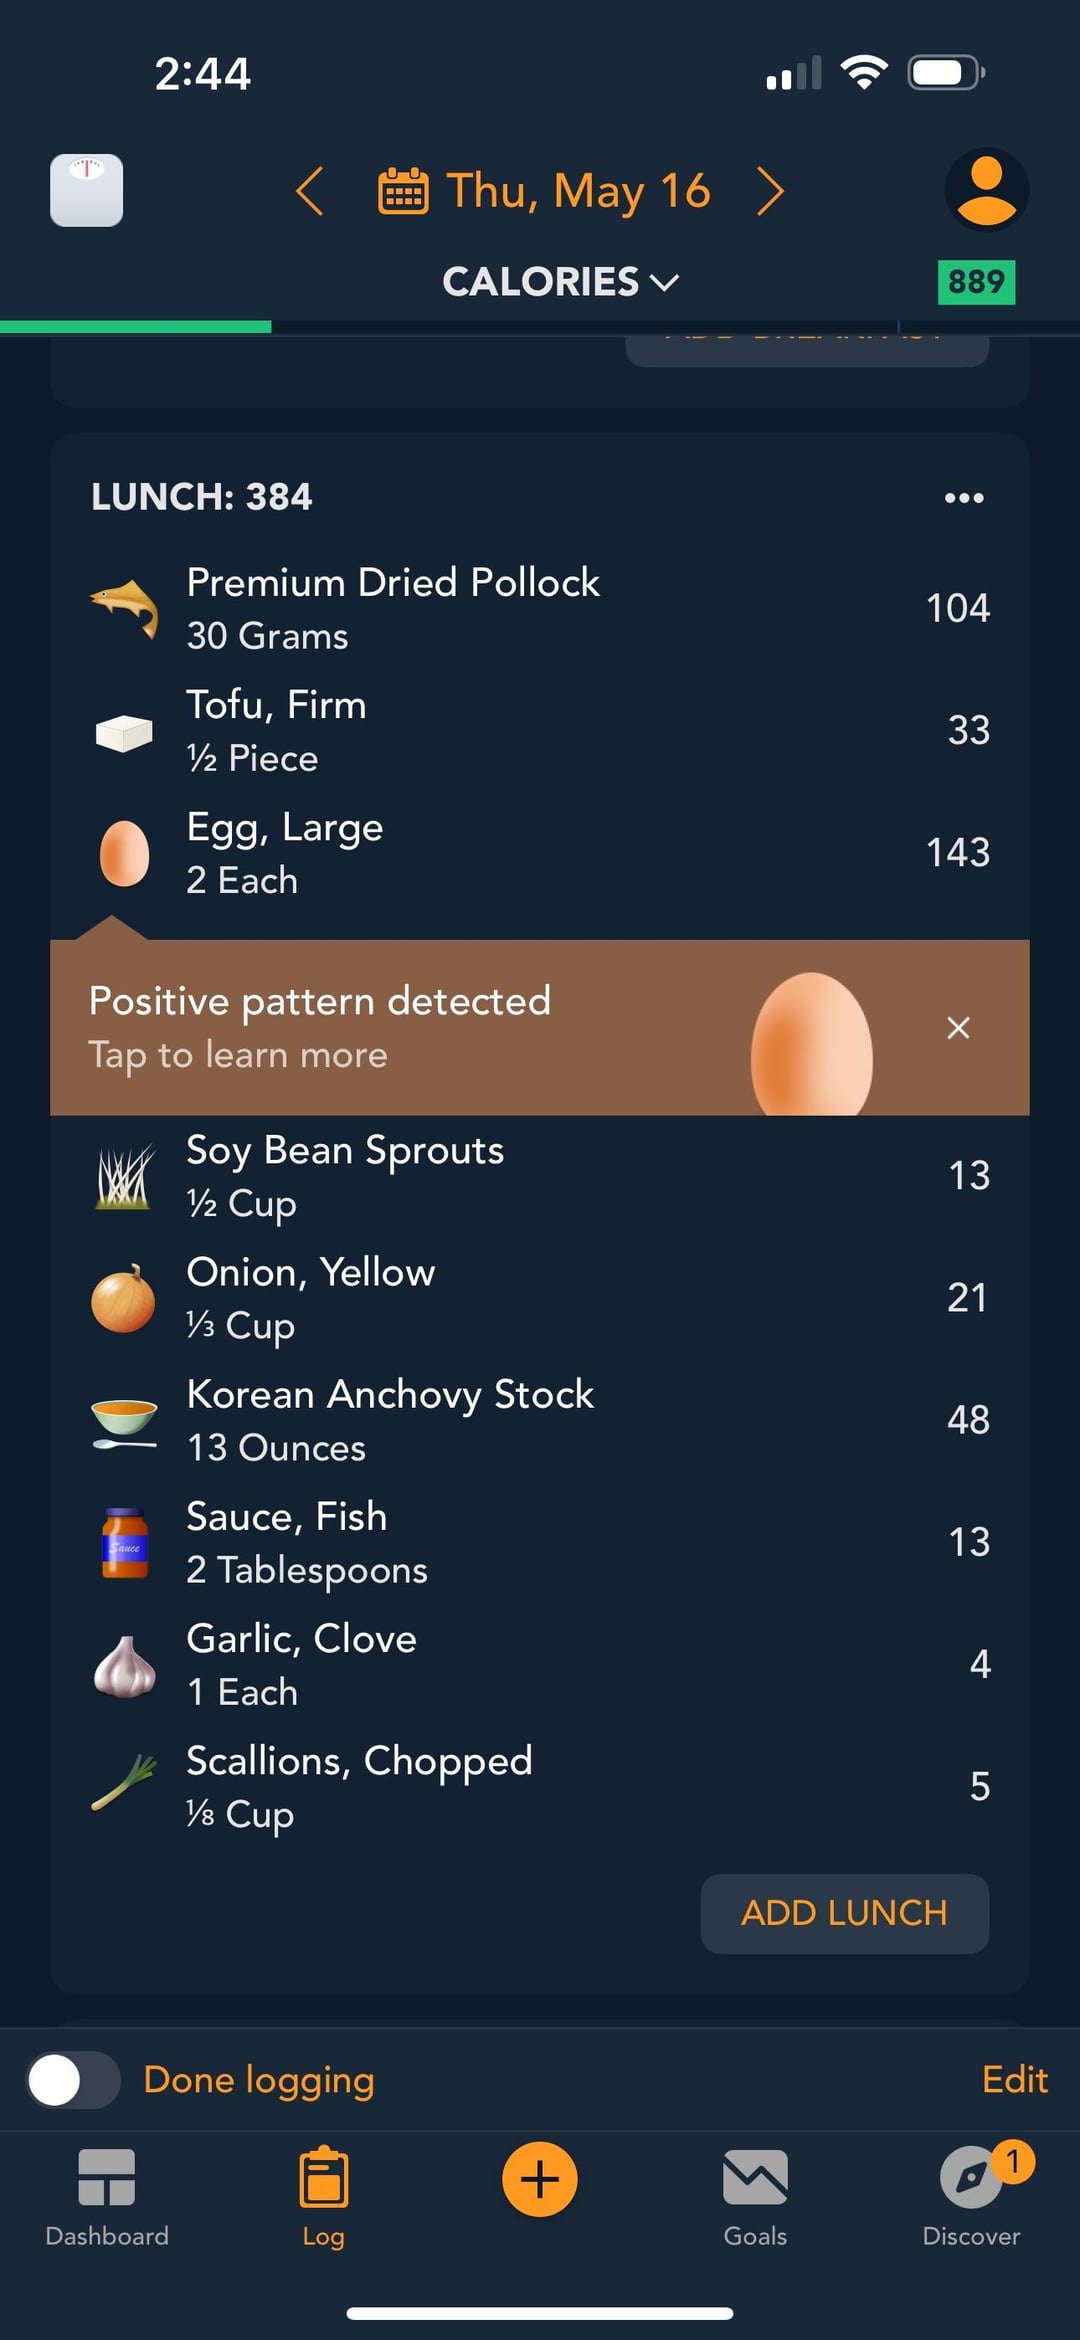Open the user profile avatar
The image size is (1080, 2340).
pyautogui.click(x=986, y=190)
